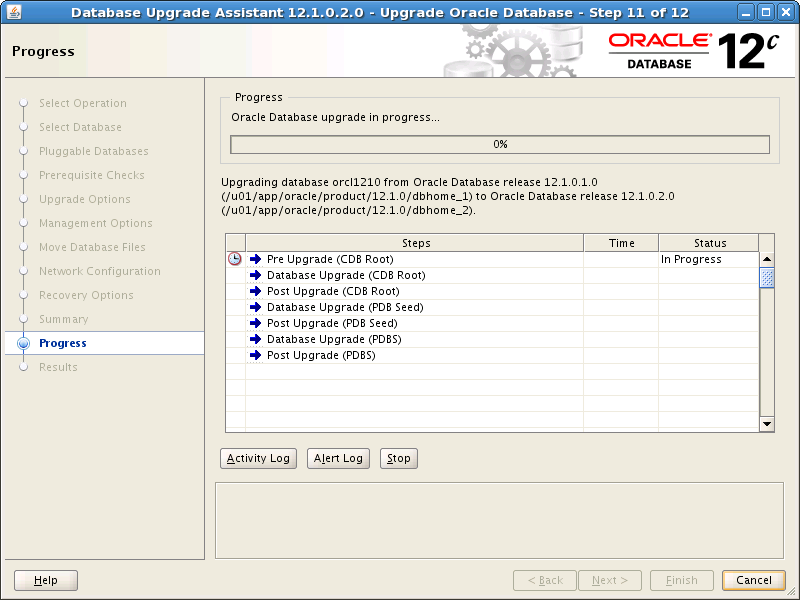Open the Management Options step

click(96, 223)
